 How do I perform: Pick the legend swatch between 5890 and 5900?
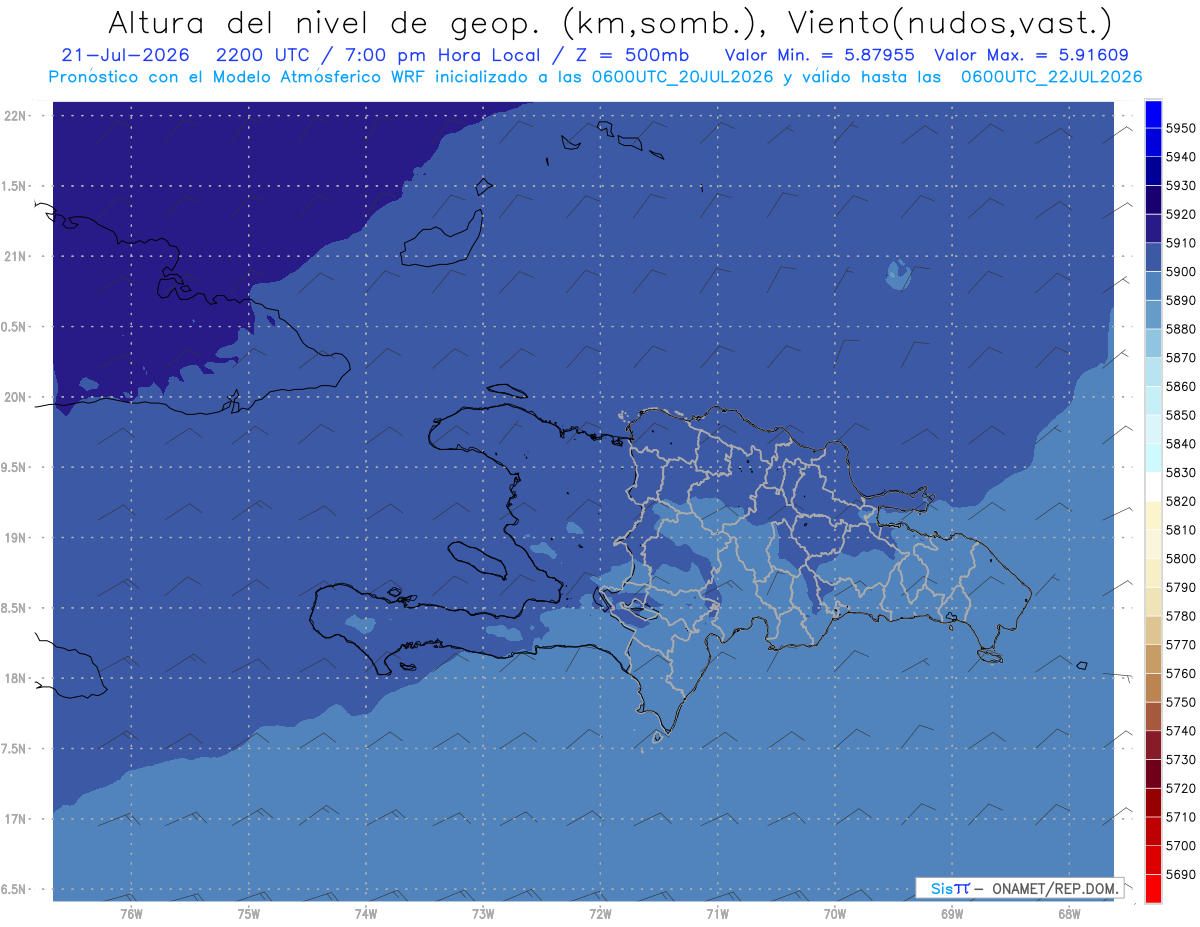tap(1153, 285)
